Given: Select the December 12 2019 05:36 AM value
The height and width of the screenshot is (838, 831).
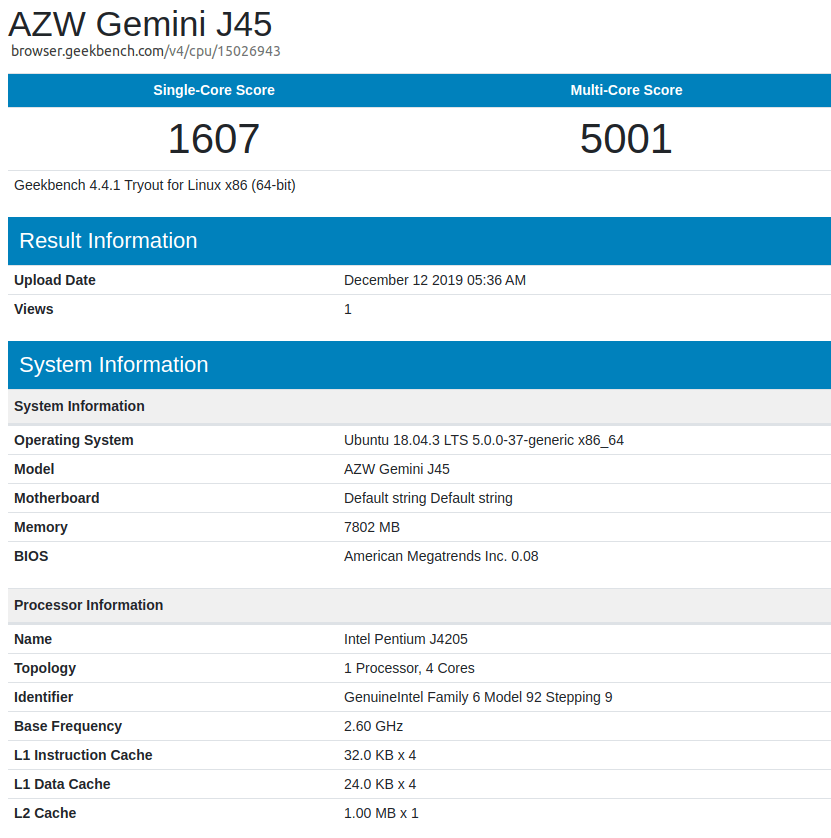Looking at the screenshot, I should 434,280.
